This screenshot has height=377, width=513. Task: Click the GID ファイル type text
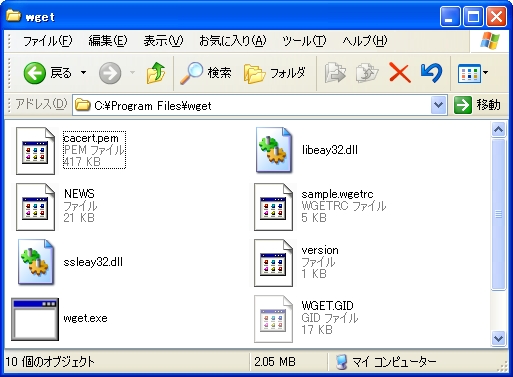point(330,318)
